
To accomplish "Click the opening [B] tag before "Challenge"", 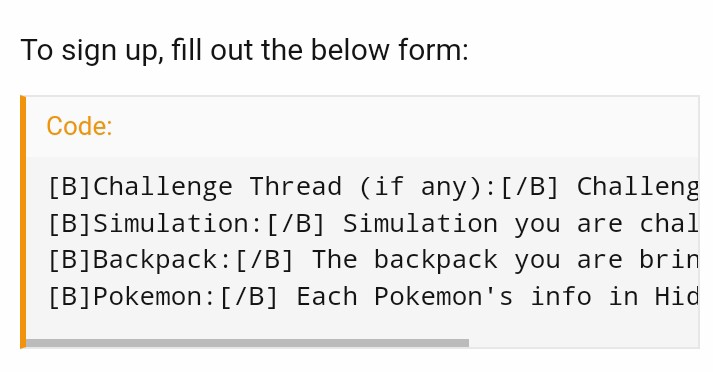I will [x=70, y=186].
